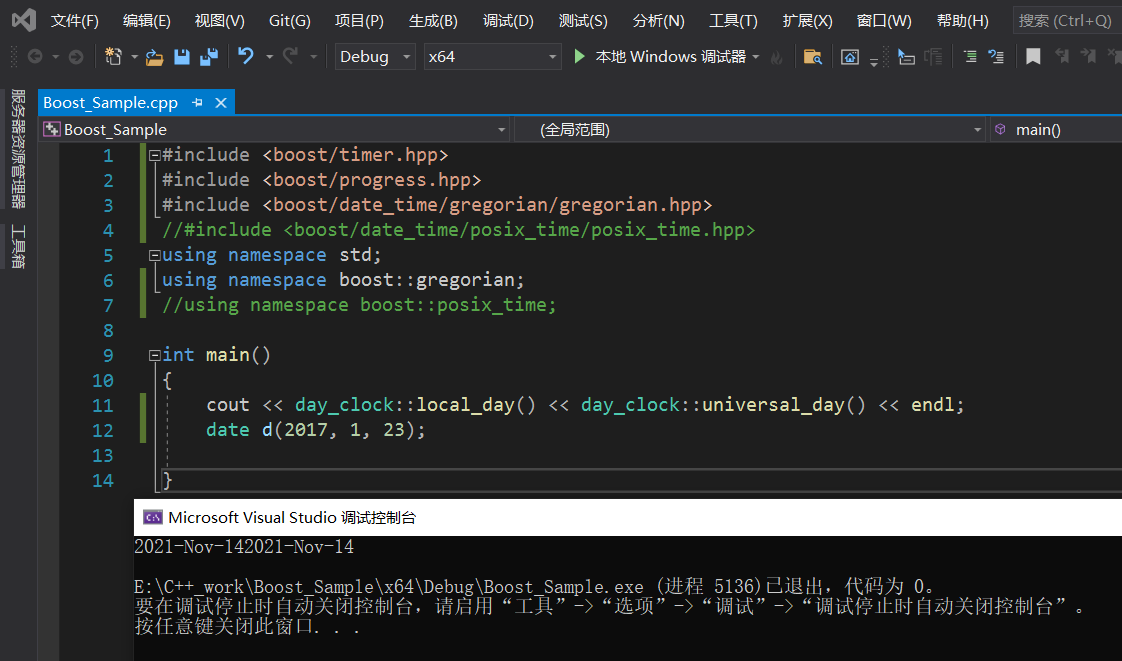Screen dimensions: 1122x661
Task: Click the Redo arrow icon
Action: (290, 55)
